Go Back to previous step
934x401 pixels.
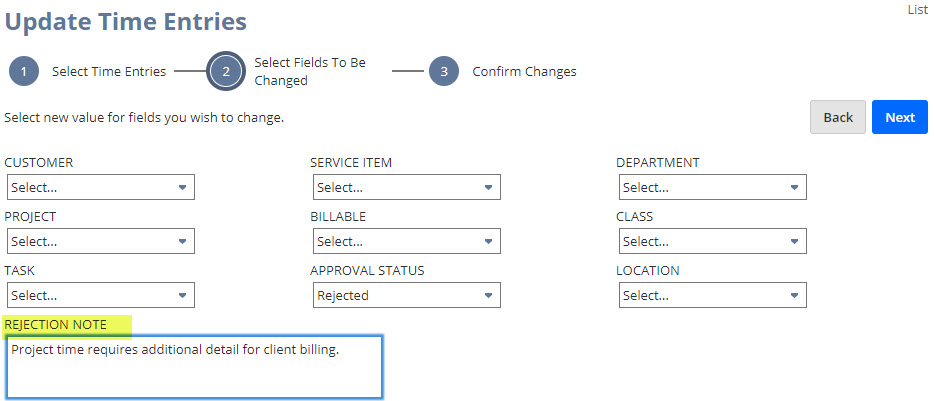[838, 117]
